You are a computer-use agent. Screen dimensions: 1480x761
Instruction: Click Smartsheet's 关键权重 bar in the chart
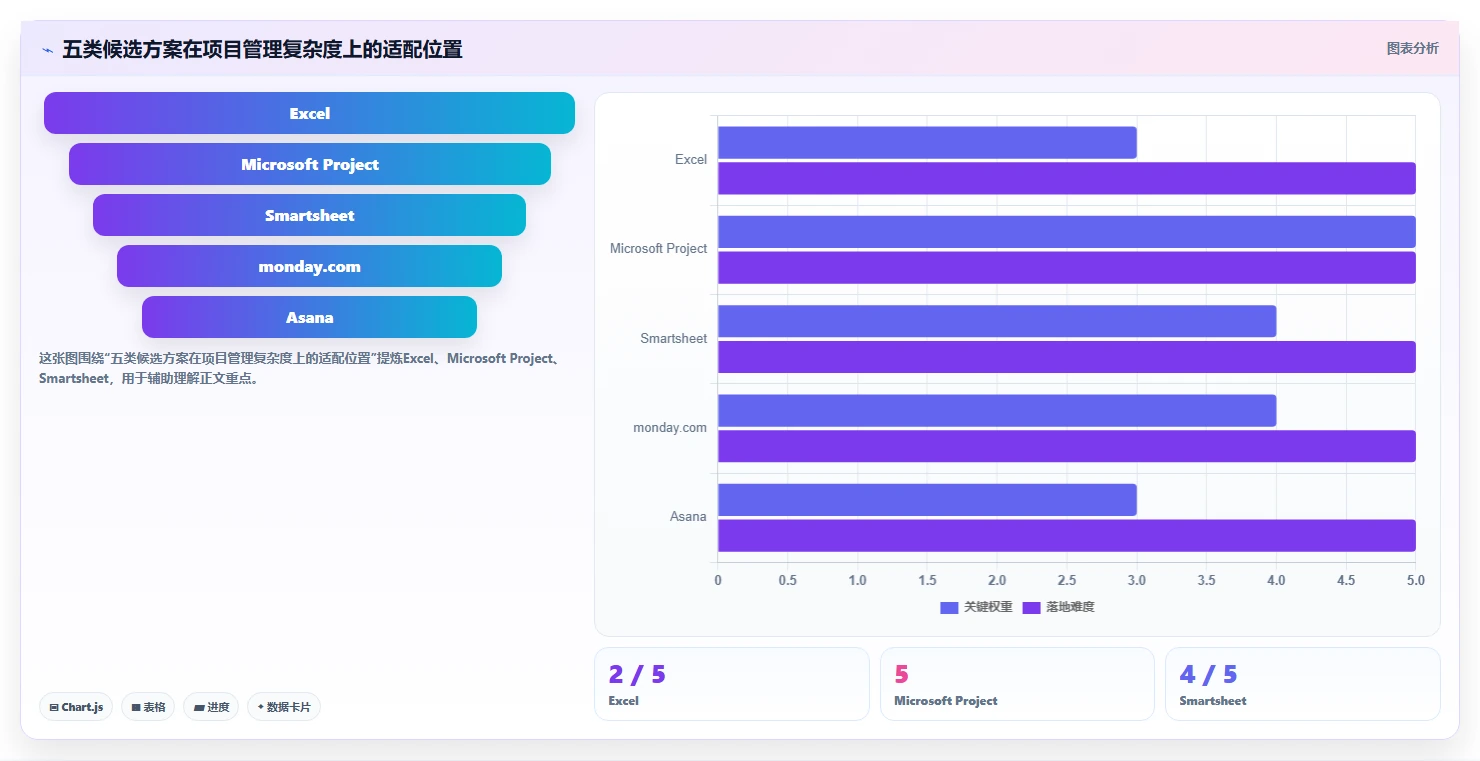tap(997, 321)
